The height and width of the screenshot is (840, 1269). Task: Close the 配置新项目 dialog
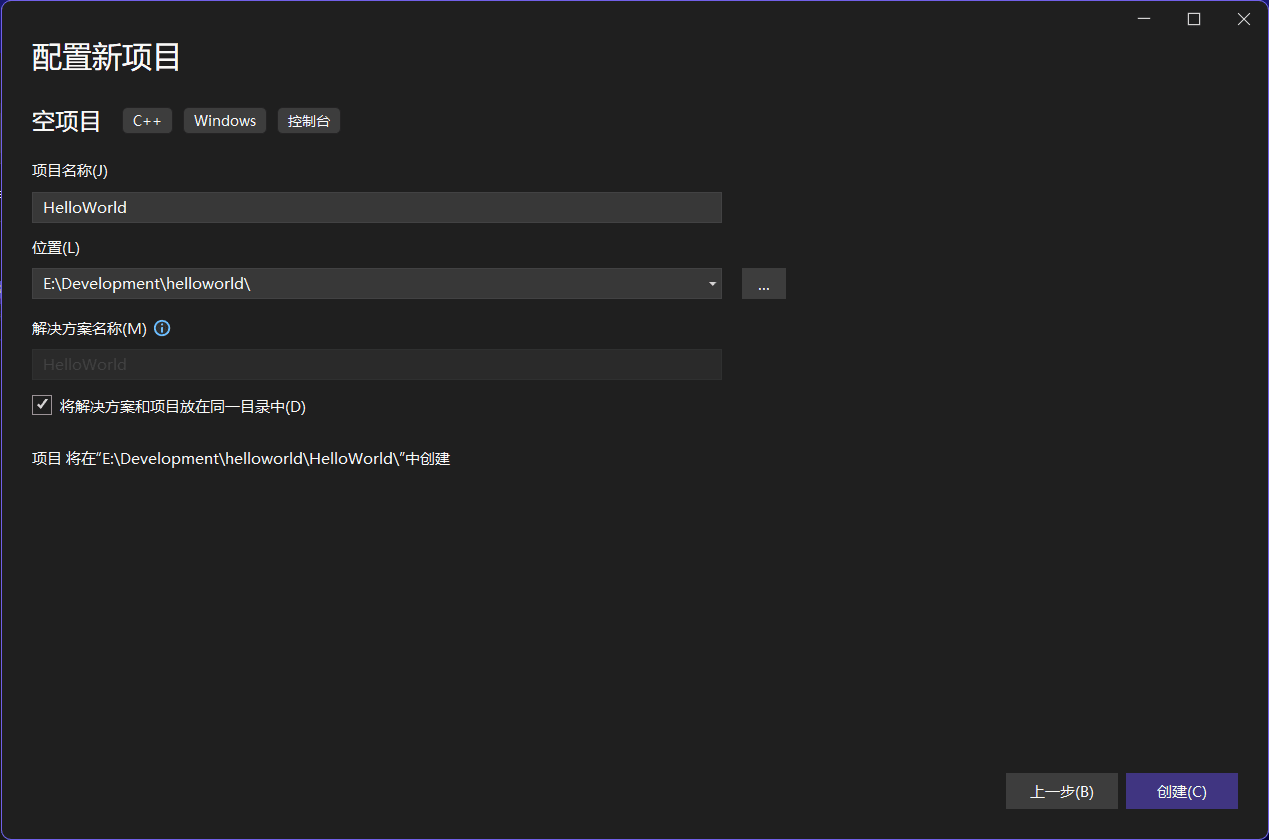pyautogui.click(x=1243, y=19)
